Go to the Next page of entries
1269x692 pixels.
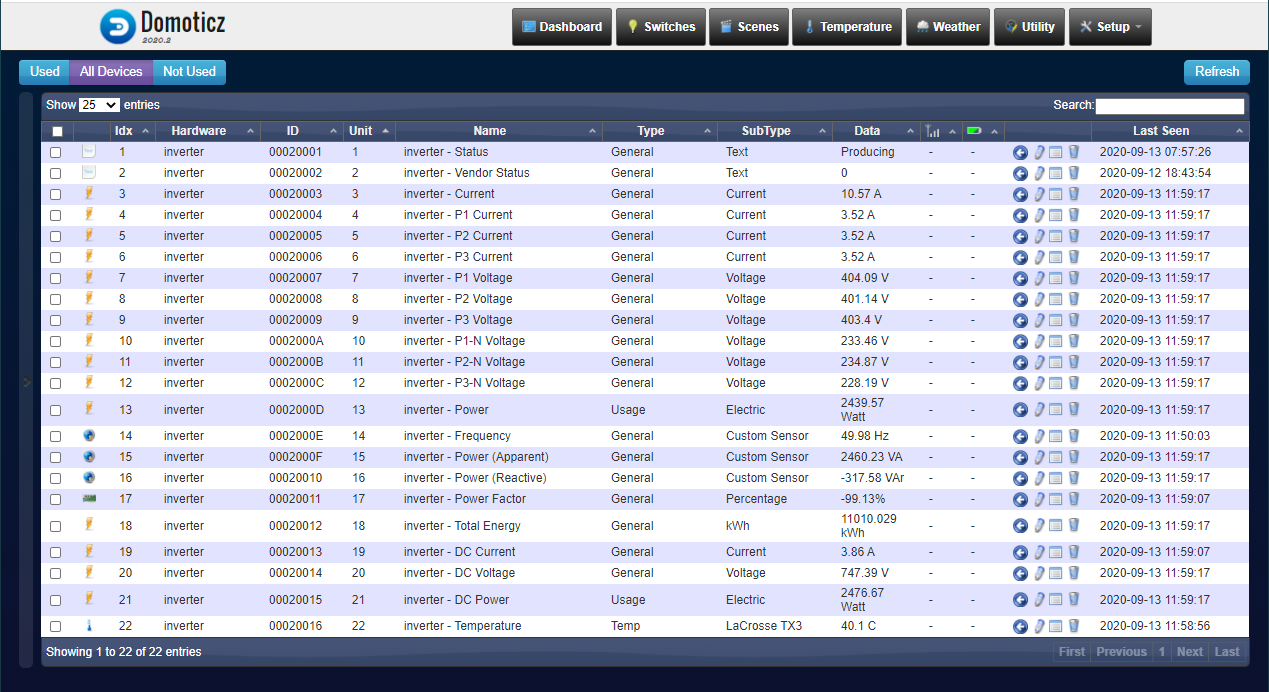click(1189, 652)
